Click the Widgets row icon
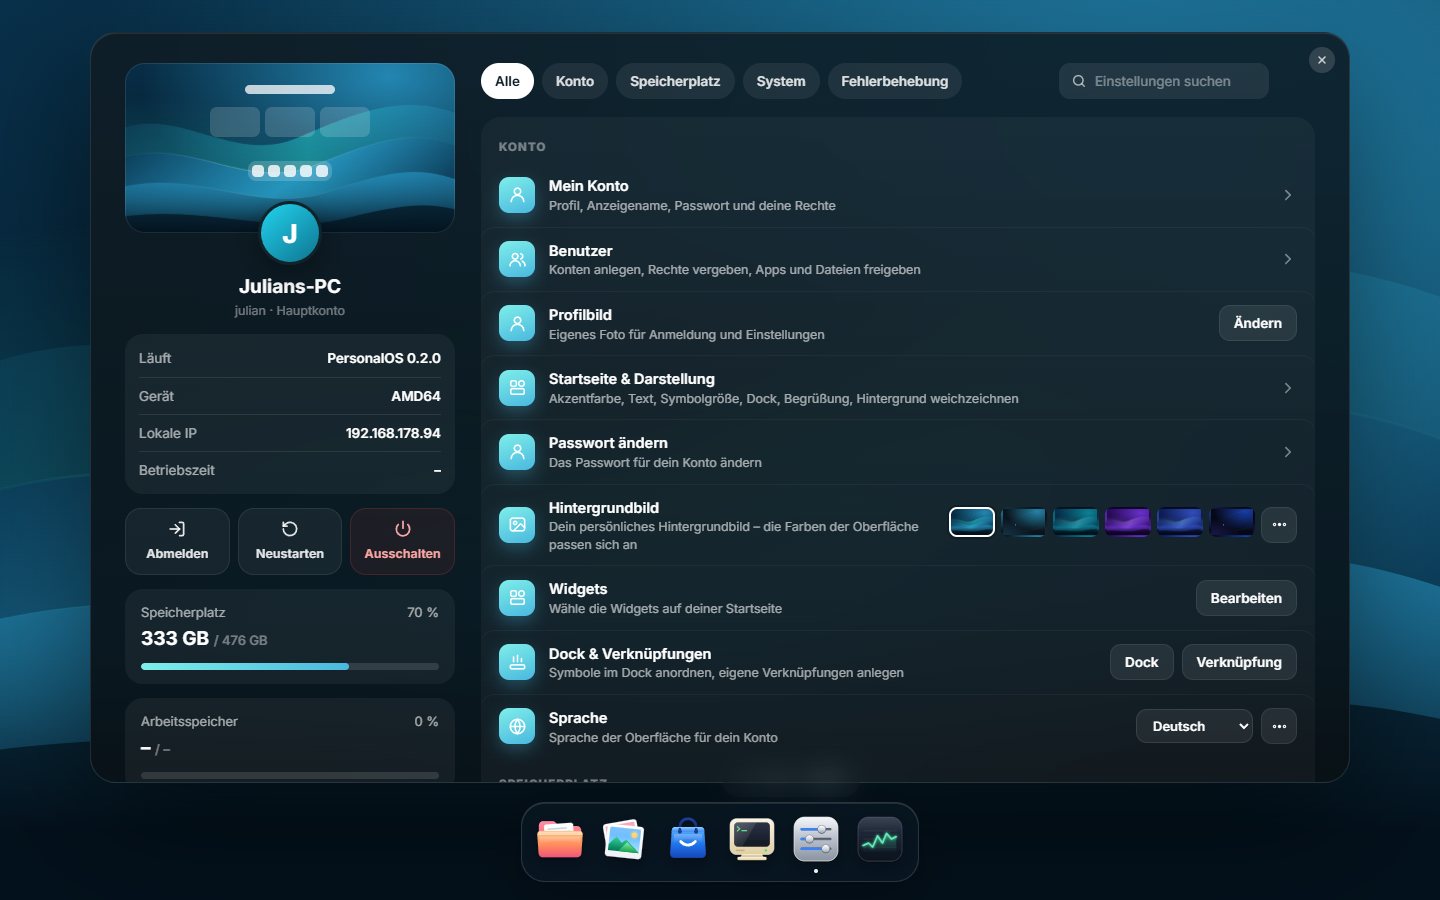 click(x=517, y=598)
